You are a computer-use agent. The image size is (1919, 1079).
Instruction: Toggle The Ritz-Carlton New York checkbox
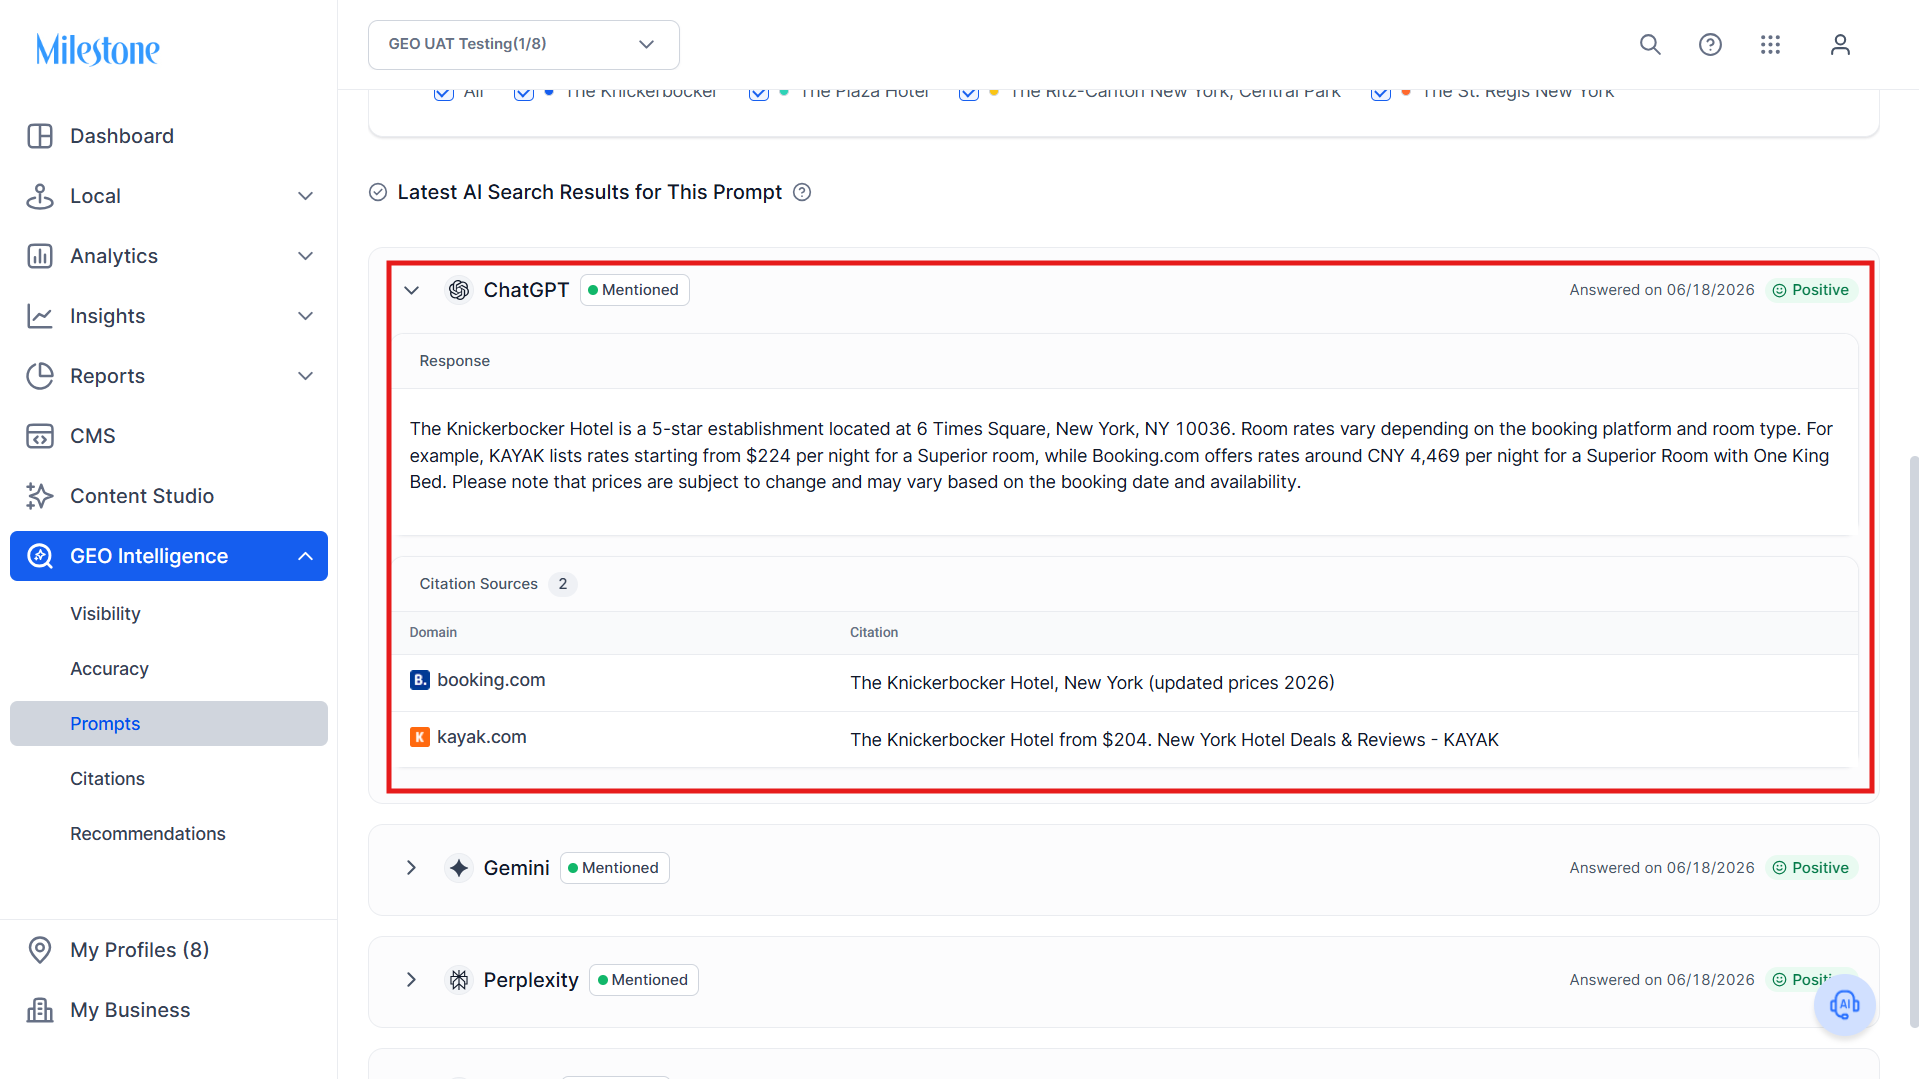coord(969,93)
